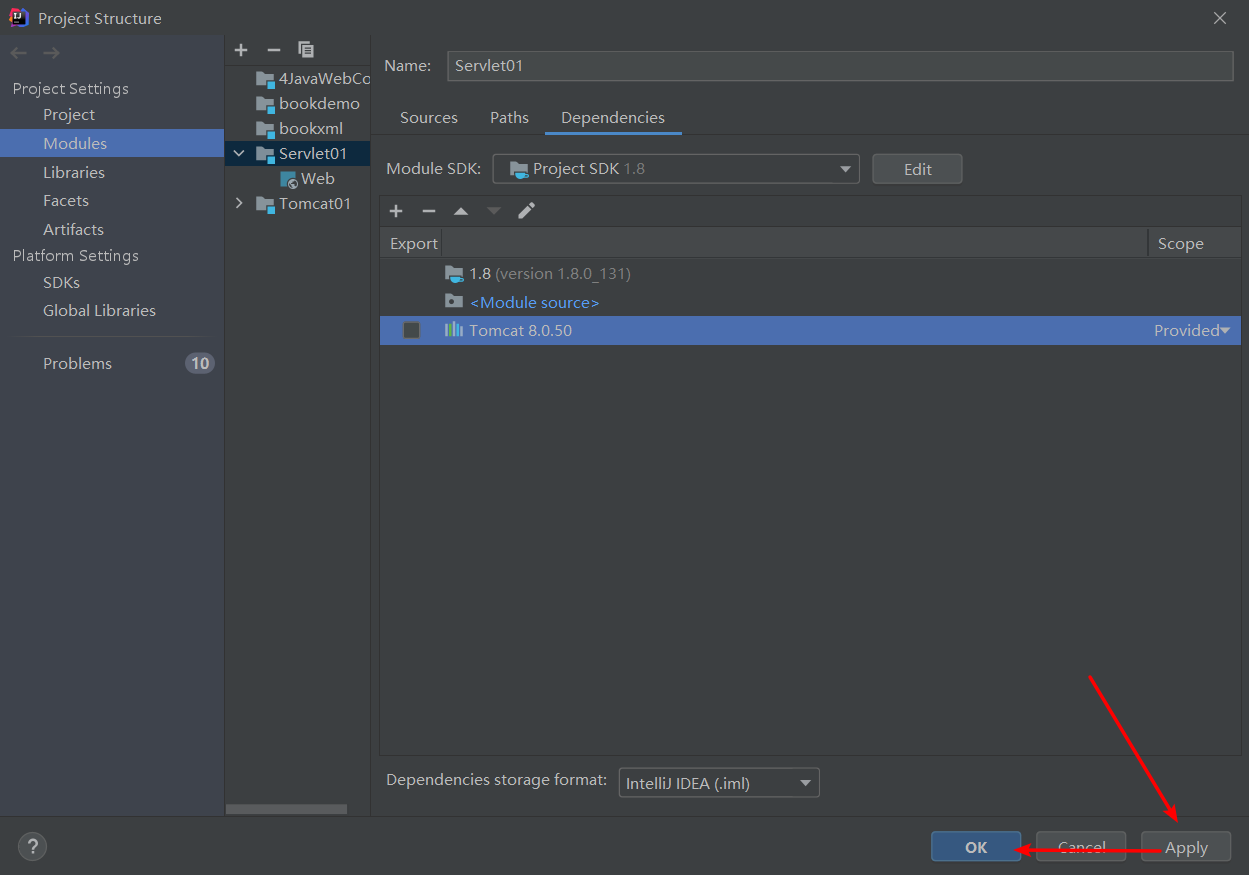Open Facets in the left sidebar
This screenshot has height=875, width=1249.
66,201
